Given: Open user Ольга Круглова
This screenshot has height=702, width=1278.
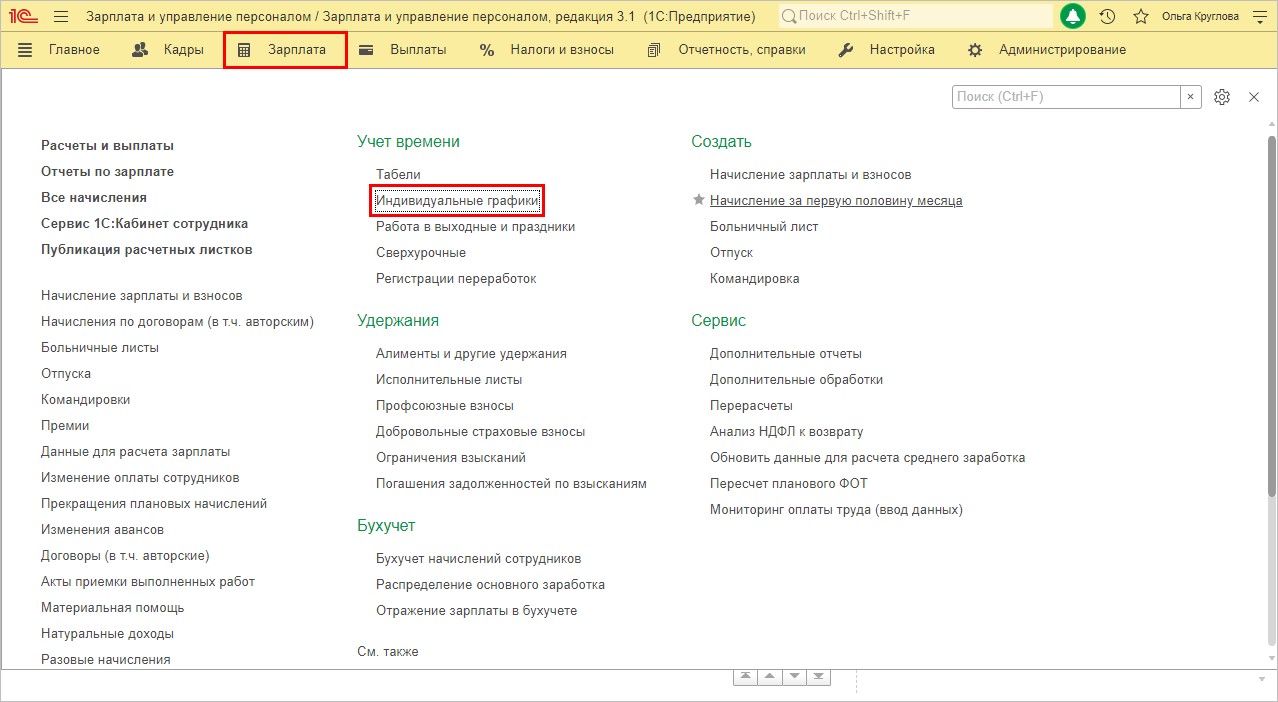Looking at the screenshot, I should coord(1200,16).
